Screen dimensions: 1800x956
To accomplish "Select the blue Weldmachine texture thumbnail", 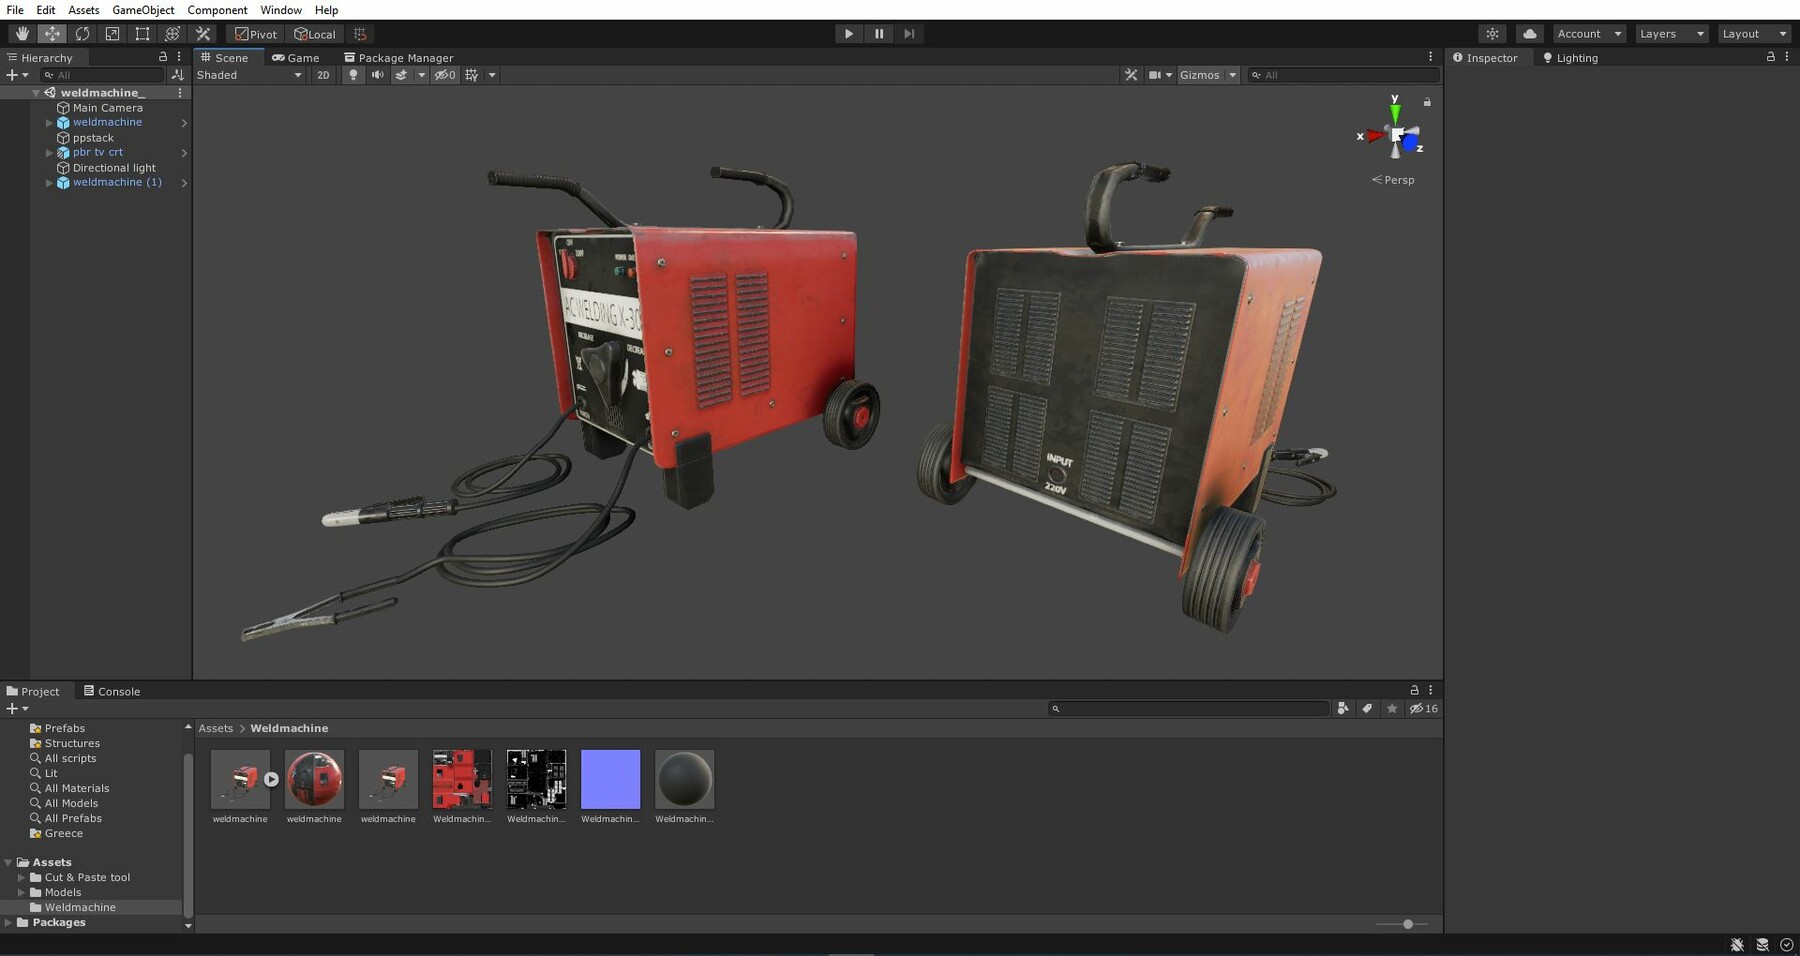I will click(610, 778).
